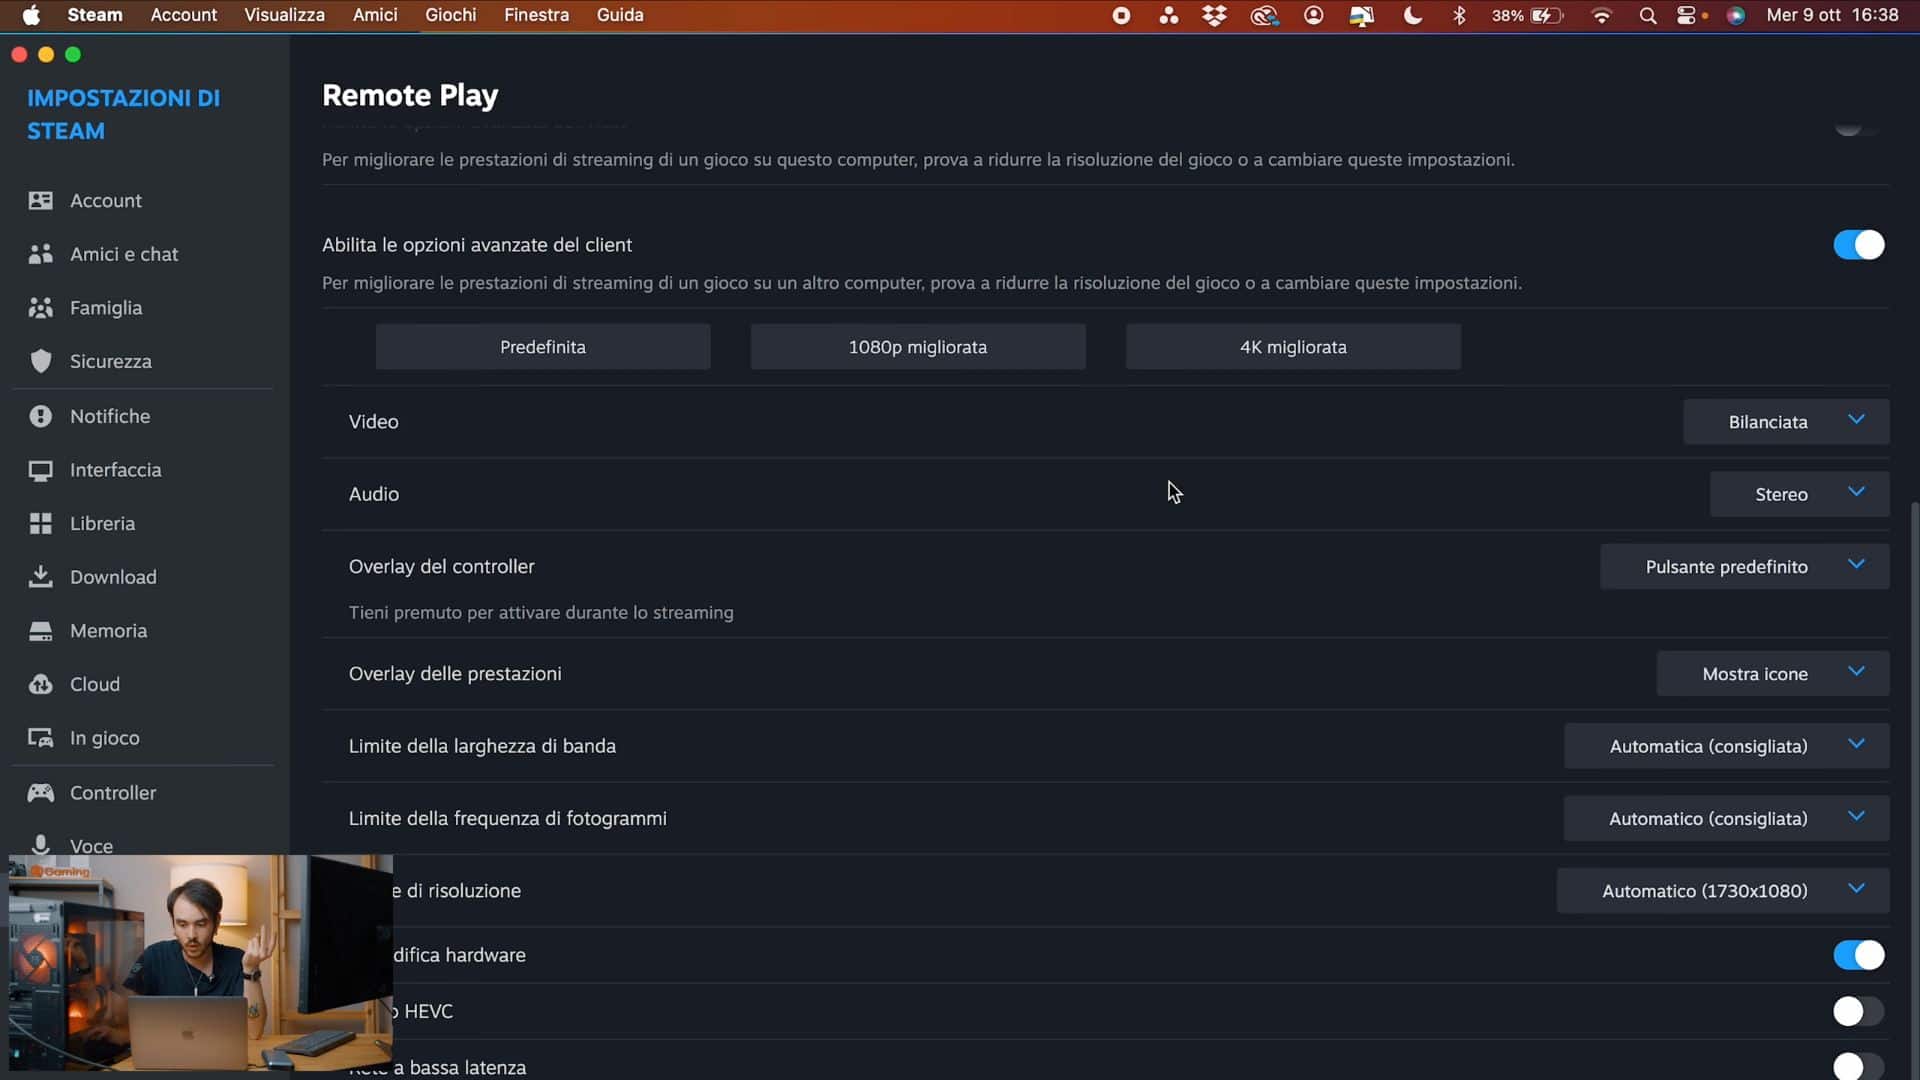This screenshot has height=1080, width=1920.
Task: Open the Visualizza menu
Action: point(284,15)
